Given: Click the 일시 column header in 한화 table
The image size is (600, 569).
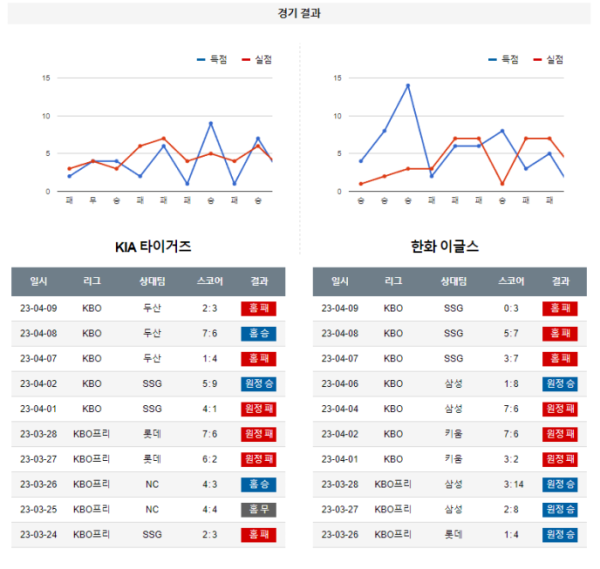Looking at the screenshot, I should click(340, 281).
